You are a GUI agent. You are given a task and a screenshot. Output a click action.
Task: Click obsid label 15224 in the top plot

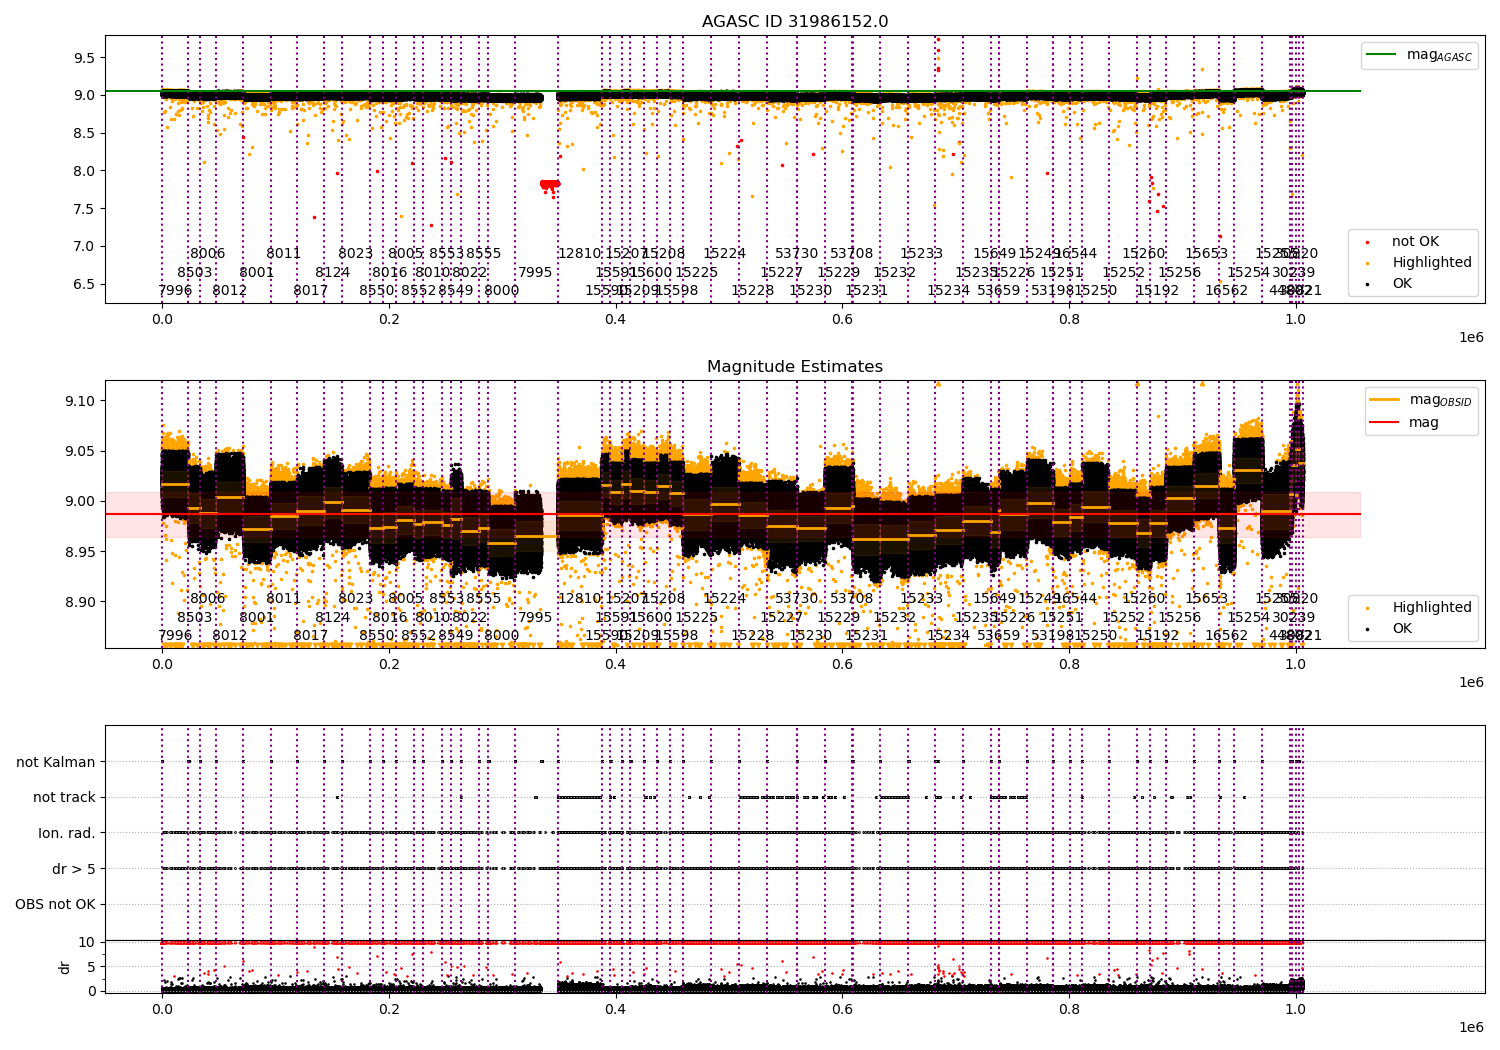pyautogui.click(x=725, y=254)
